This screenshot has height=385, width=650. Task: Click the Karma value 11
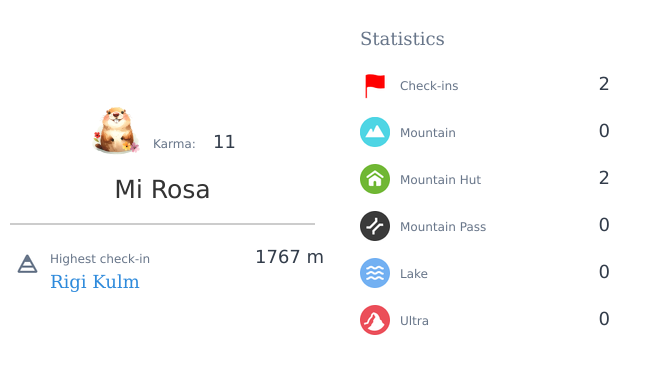pos(224,142)
